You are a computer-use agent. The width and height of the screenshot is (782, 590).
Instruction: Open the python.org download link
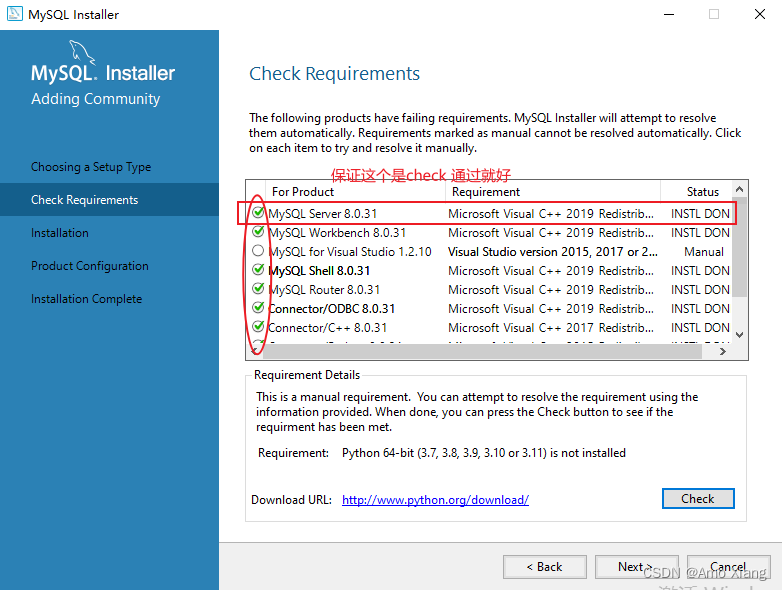(435, 500)
